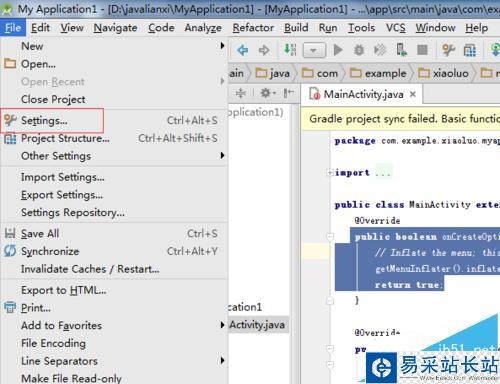The height and width of the screenshot is (384, 500).
Task: Open the project panel gear options
Action: coord(267,93)
